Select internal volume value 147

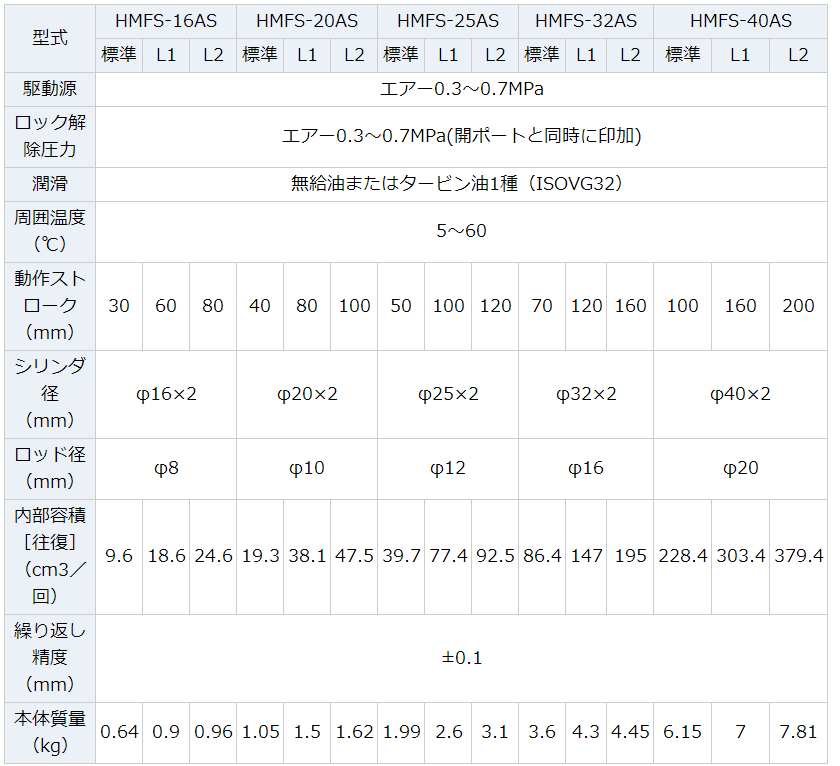pos(586,557)
